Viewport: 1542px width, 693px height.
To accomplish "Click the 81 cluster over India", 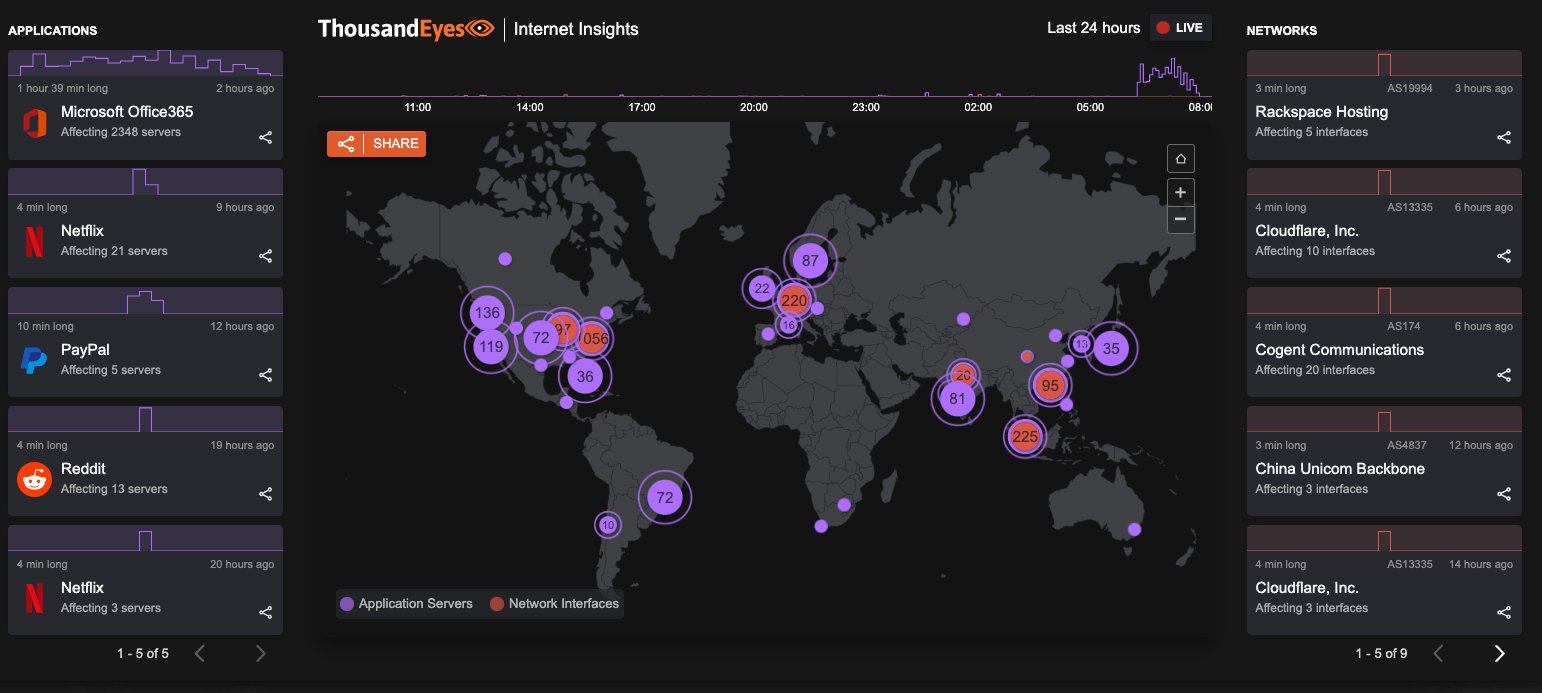I will [x=958, y=399].
